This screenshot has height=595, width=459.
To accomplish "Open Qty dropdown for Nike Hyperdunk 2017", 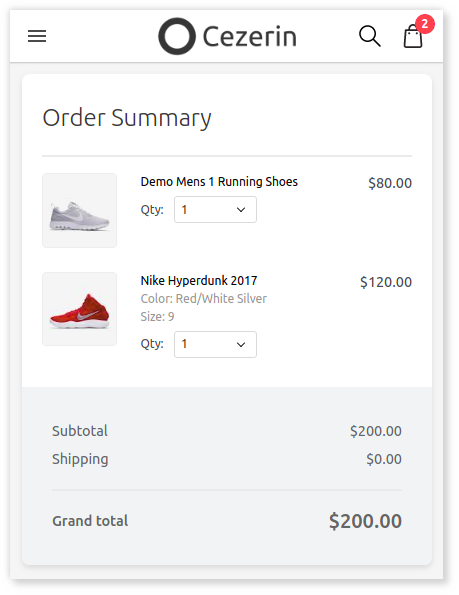I will coord(215,344).
